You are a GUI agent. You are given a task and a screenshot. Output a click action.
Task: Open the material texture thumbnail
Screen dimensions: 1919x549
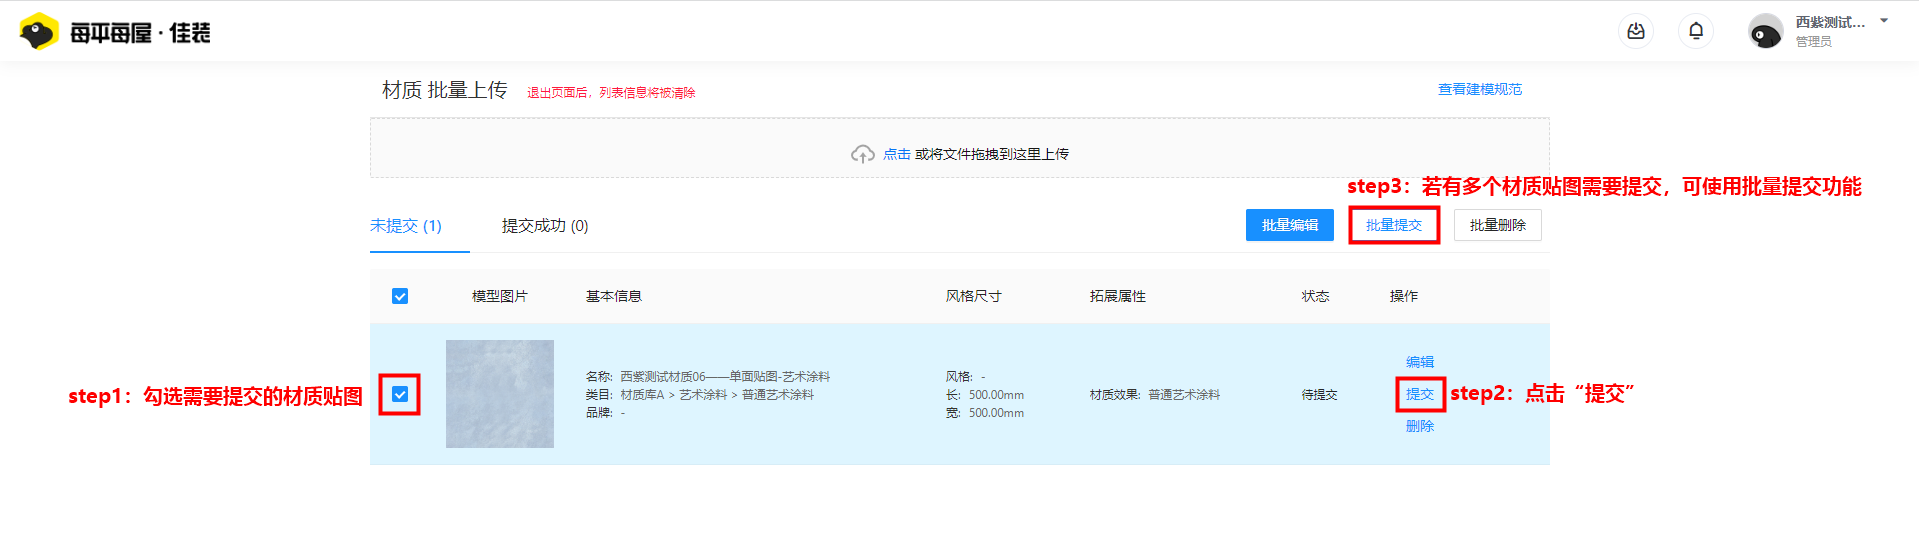(x=500, y=394)
